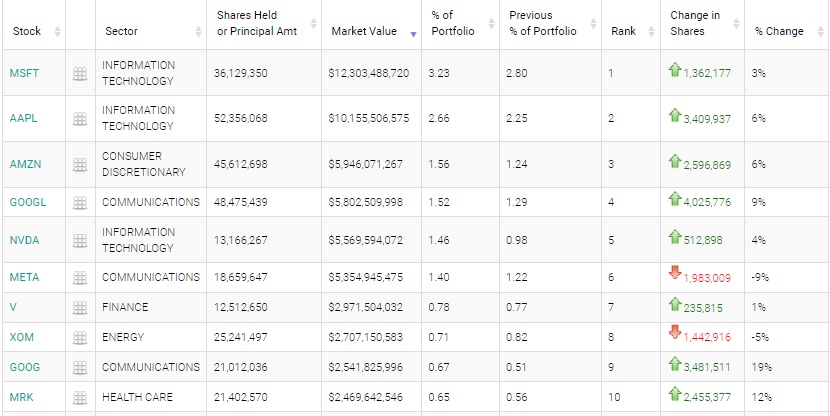
Task: Click the grid icon next to XOM
Action: click(80, 337)
